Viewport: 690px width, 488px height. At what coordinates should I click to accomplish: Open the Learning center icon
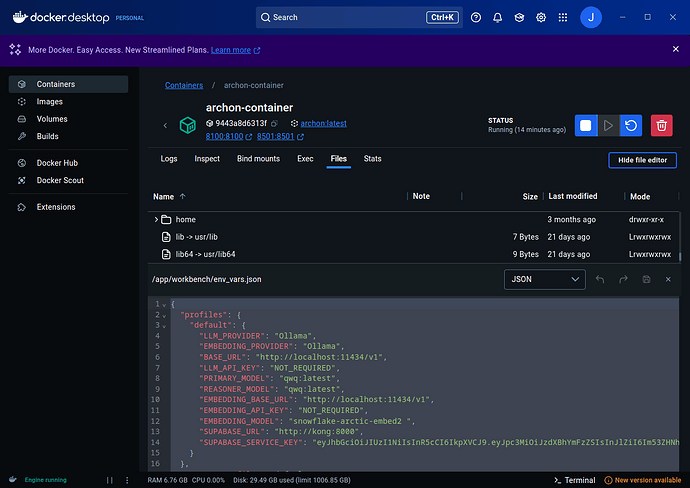519,18
